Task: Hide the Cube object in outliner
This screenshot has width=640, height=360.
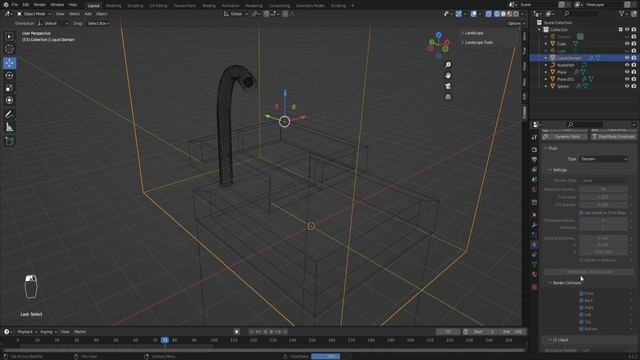Action: coord(627,44)
